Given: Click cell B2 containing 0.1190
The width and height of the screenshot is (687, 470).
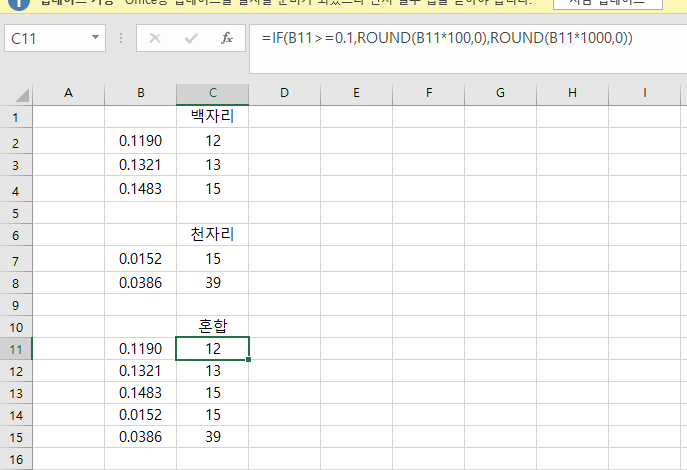Looking at the screenshot, I should [141, 141].
